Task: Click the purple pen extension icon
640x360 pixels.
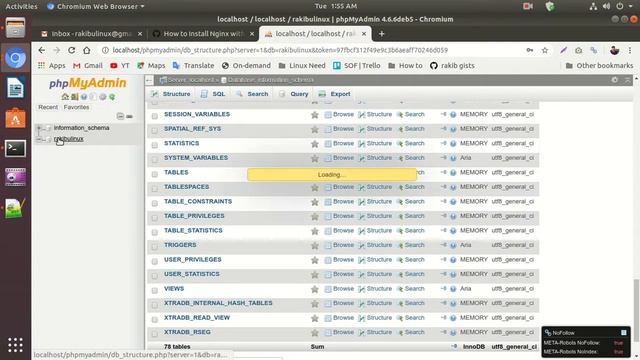Action: (563, 50)
